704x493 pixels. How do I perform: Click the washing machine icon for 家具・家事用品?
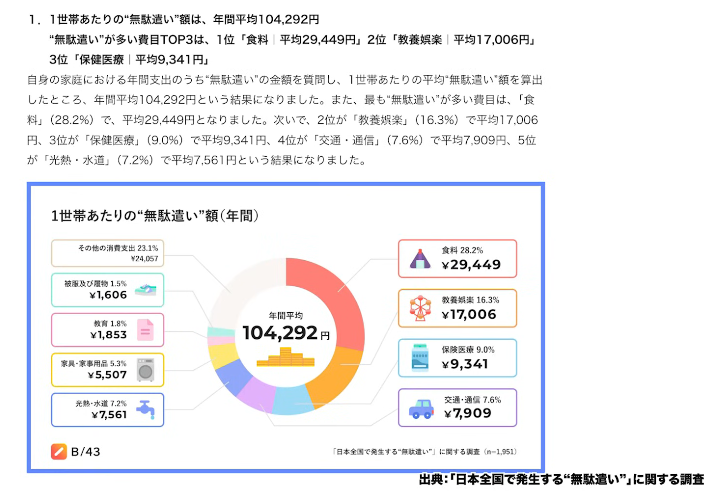tap(146, 368)
